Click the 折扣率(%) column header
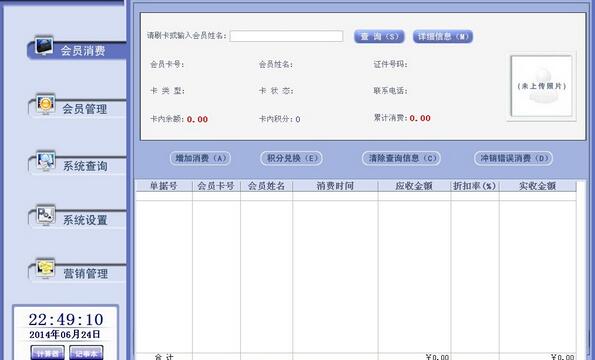This screenshot has width=595, height=360. coord(475,186)
